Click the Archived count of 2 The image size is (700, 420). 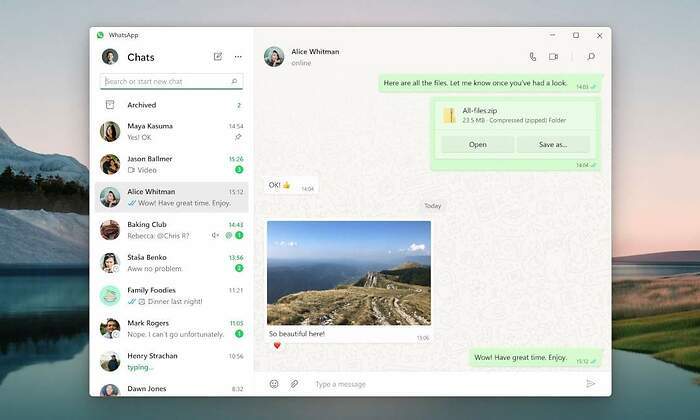(239, 105)
